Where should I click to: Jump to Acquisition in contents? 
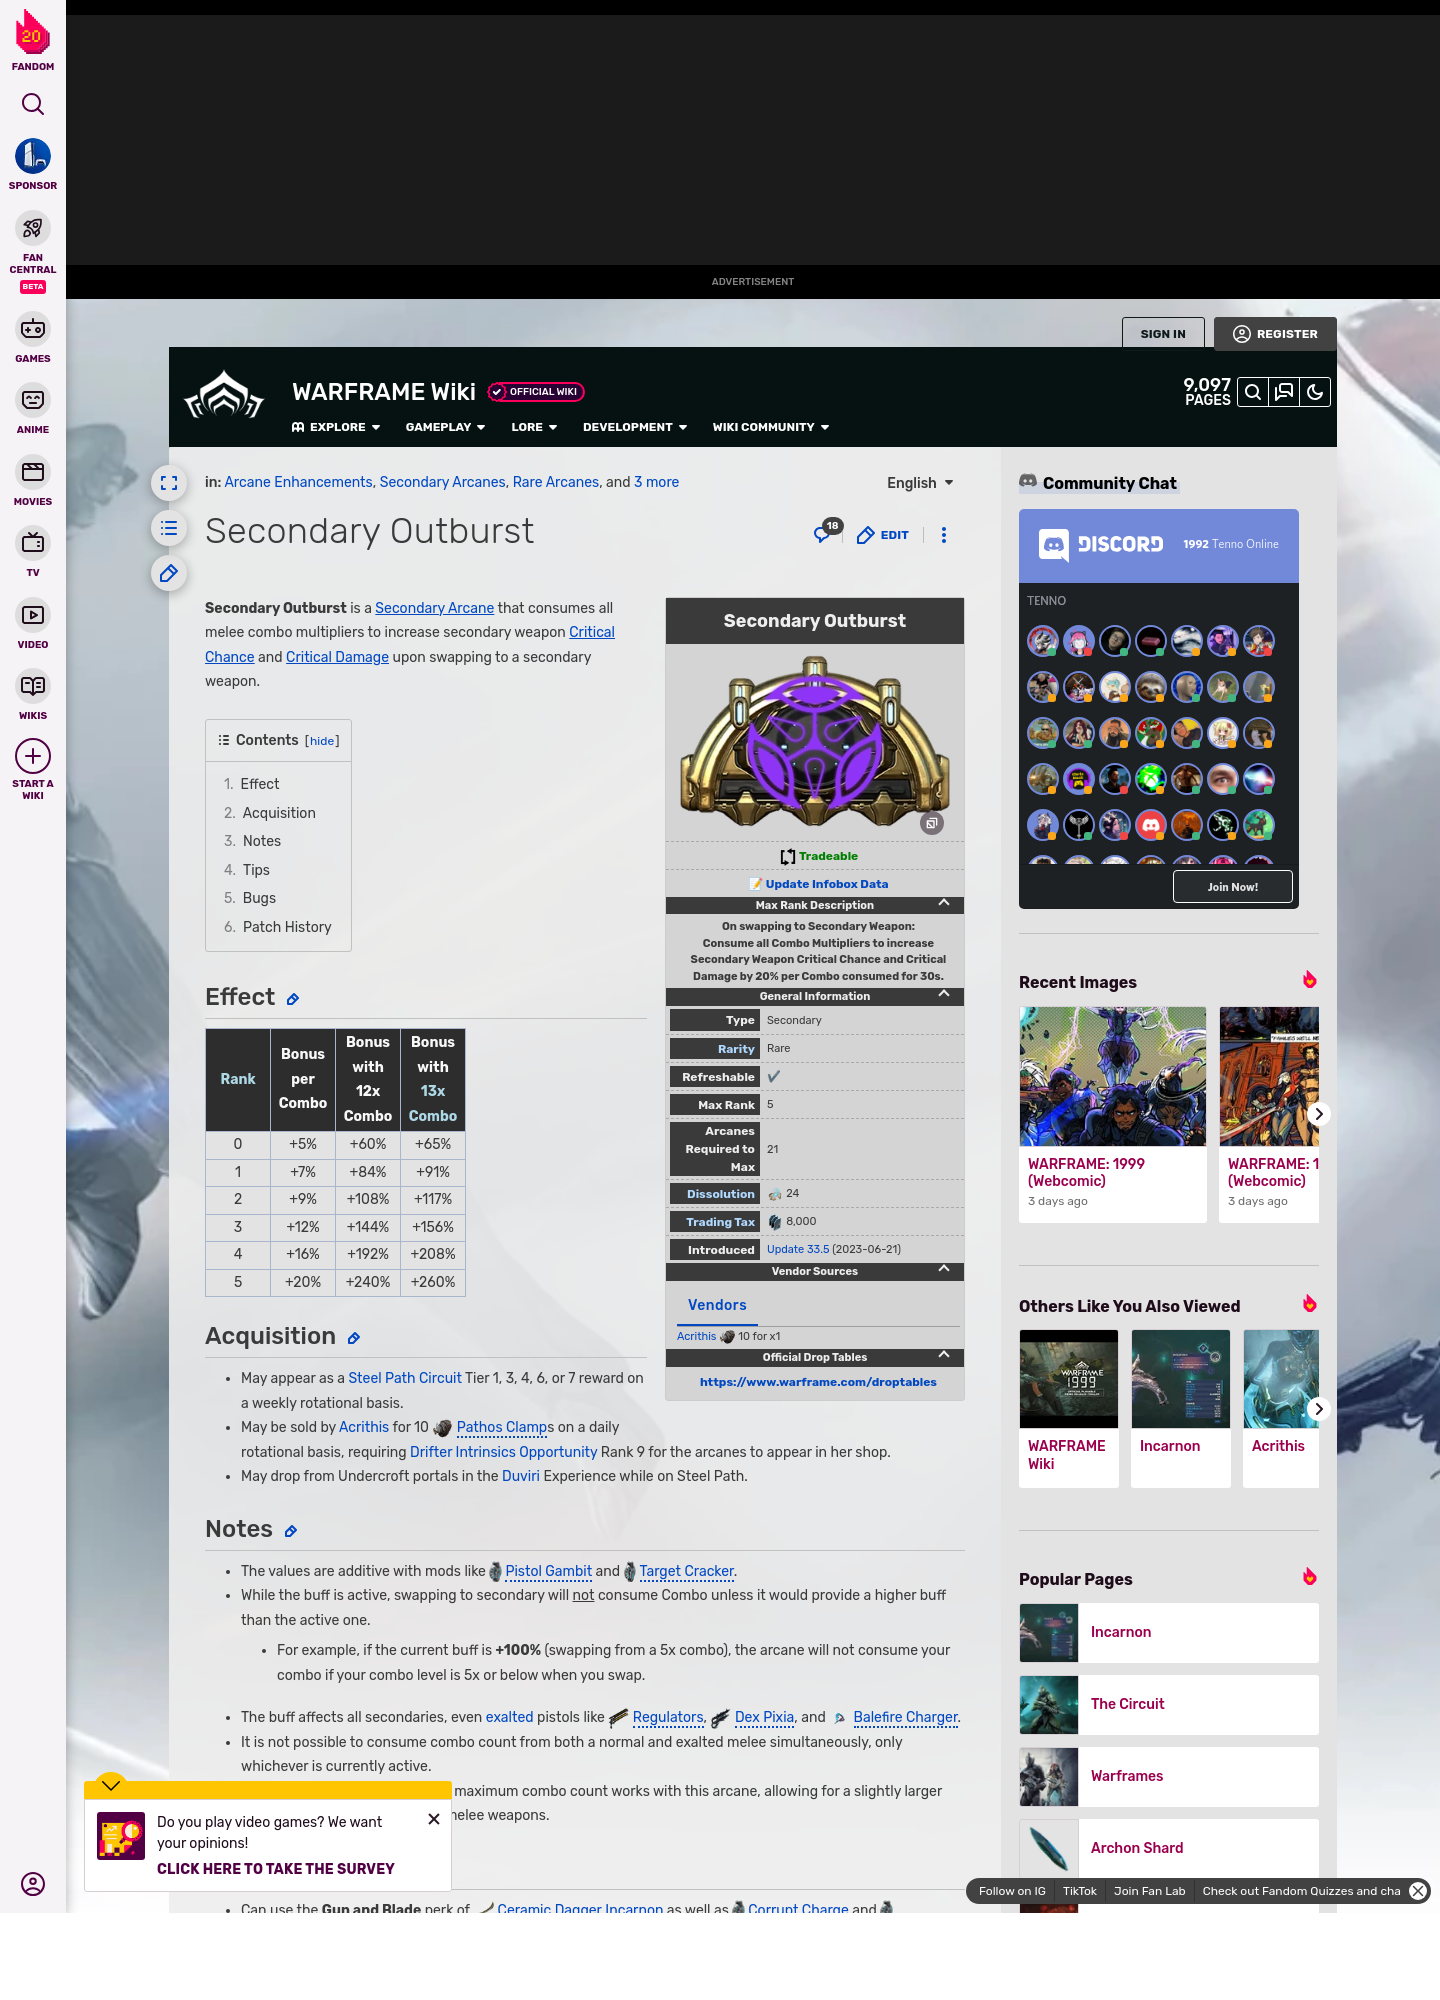coord(279,813)
